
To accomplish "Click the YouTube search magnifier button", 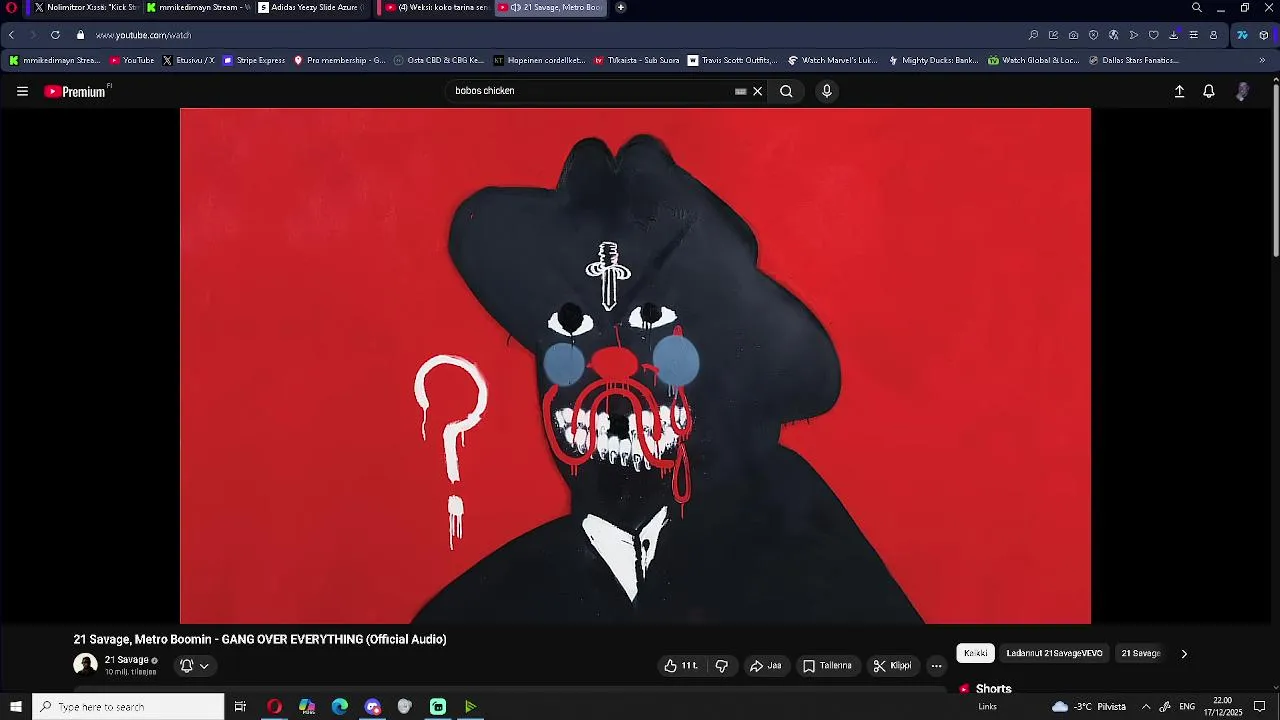I will click(786, 91).
